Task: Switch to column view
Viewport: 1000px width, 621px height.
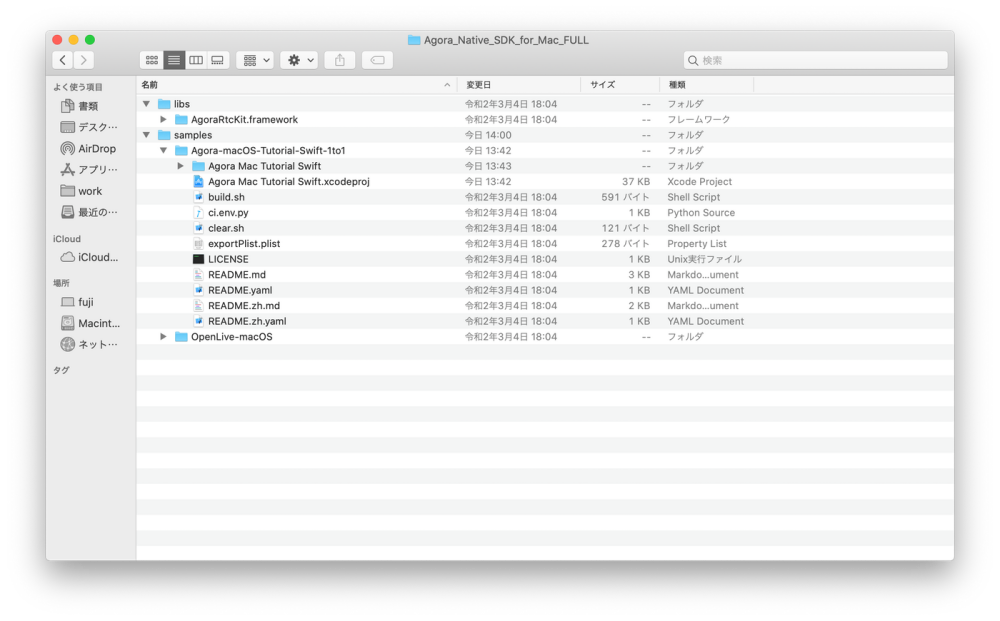Action: pos(196,60)
